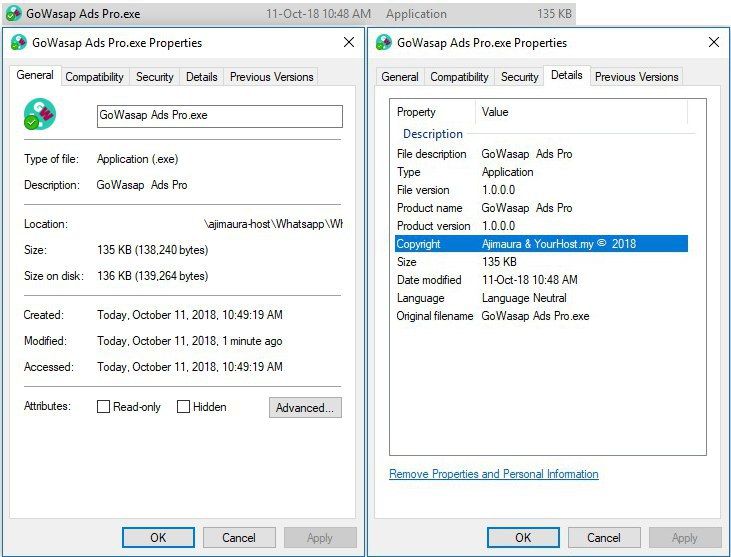Viewport: 731px width, 557px height.
Task: Open Advanced attributes dialog
Action: coord(305,408)
